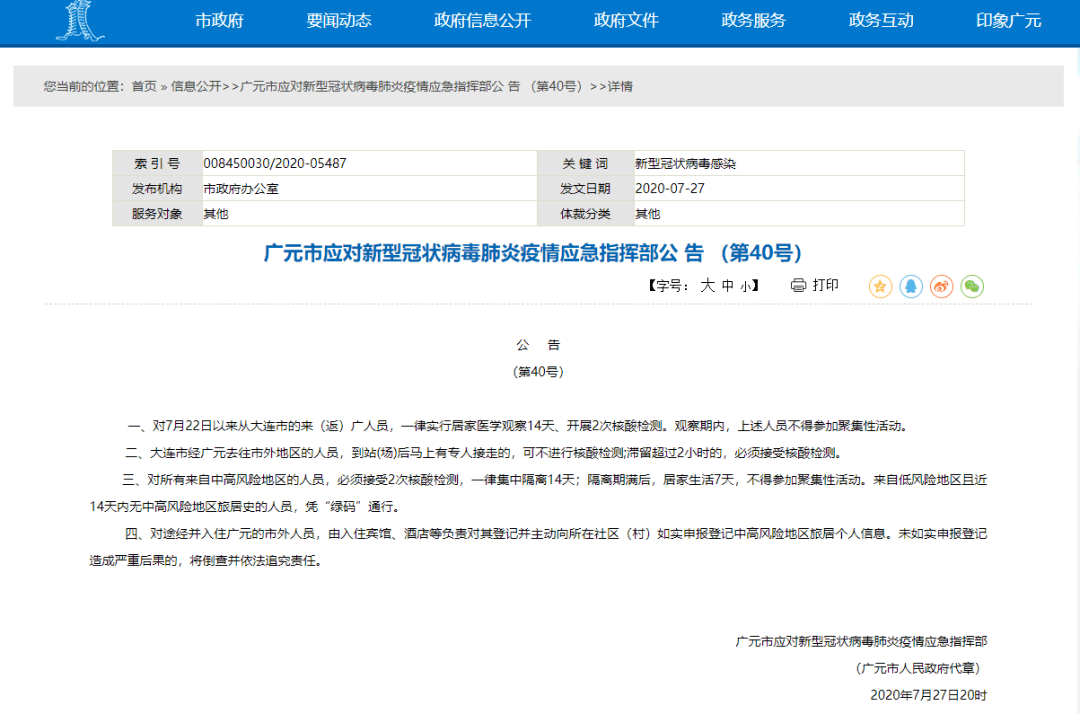This screenshot has width=1080, height=714.
Task: Click 发布机构 label cell
Action: (x=157, y=189)
